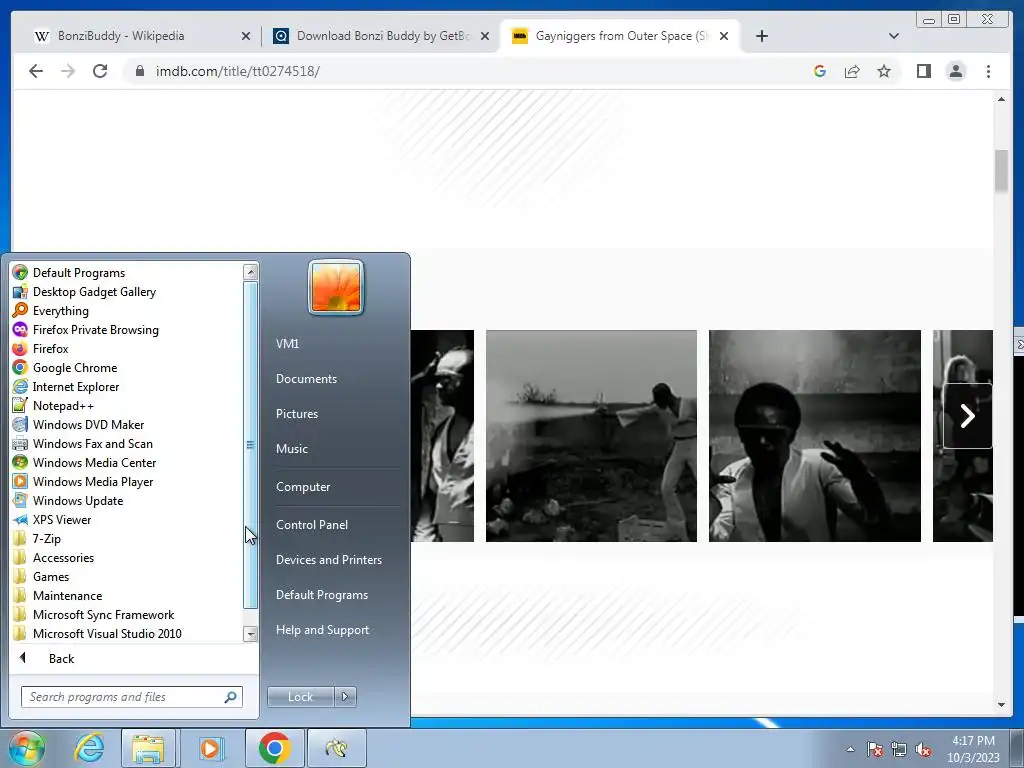Close the Download Bonzi Buddy tab

[485, 36]
